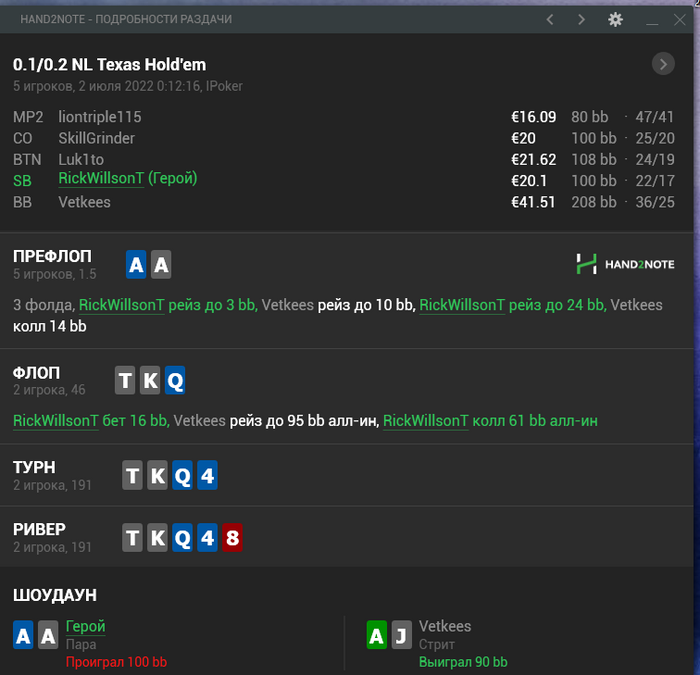Click the gray Ten card on the turn row
700x675 pixels.
point(132,475)
